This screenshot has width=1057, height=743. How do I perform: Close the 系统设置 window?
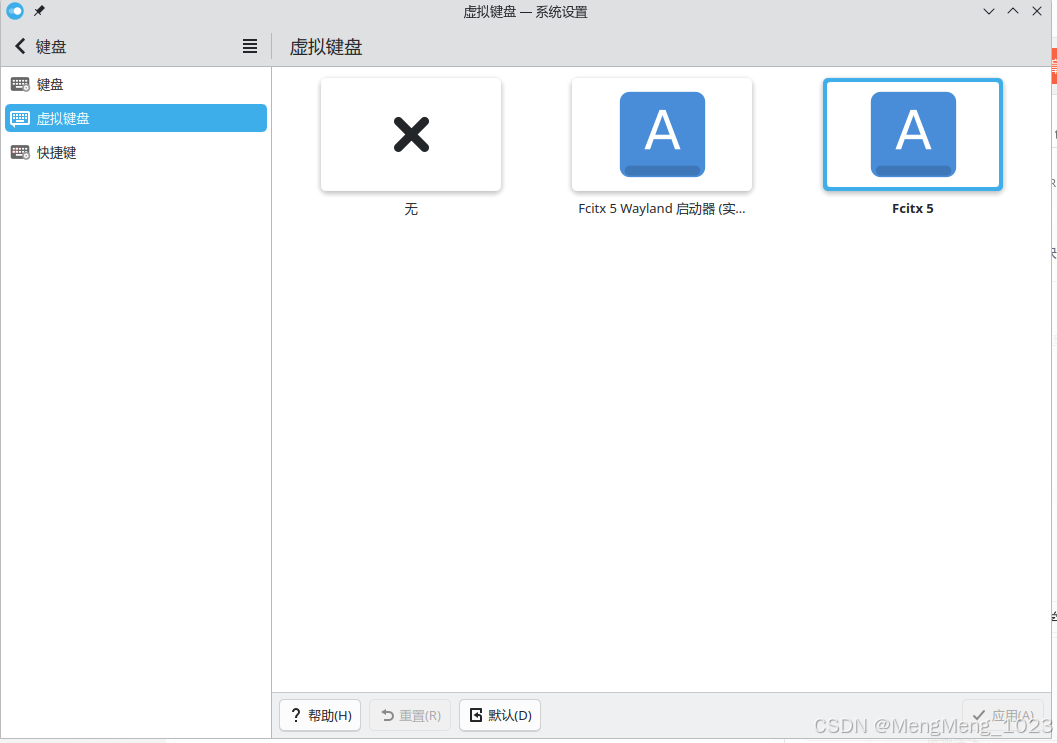(x=1037, y=11)
